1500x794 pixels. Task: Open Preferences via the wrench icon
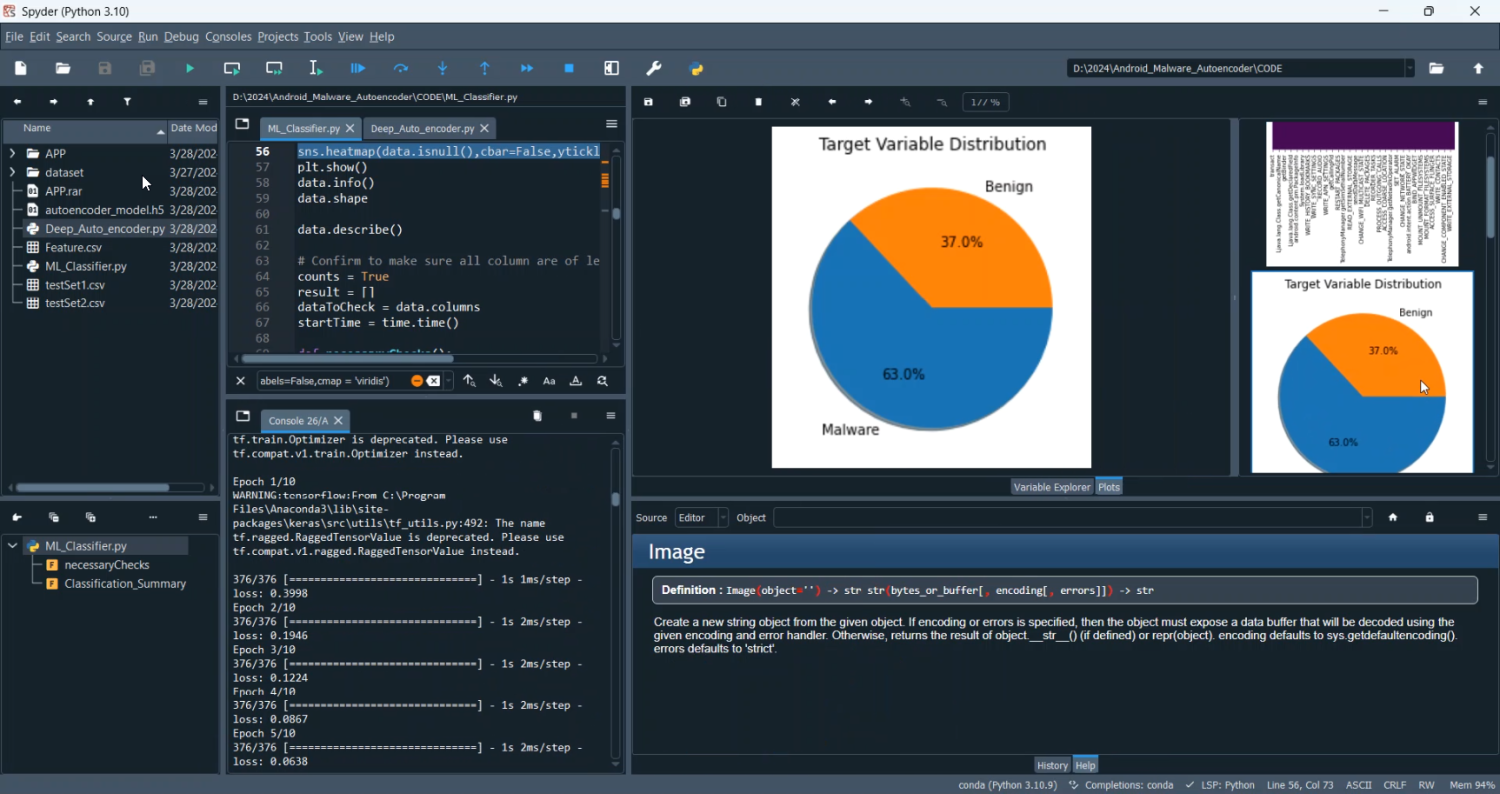(x=654, y=68)
